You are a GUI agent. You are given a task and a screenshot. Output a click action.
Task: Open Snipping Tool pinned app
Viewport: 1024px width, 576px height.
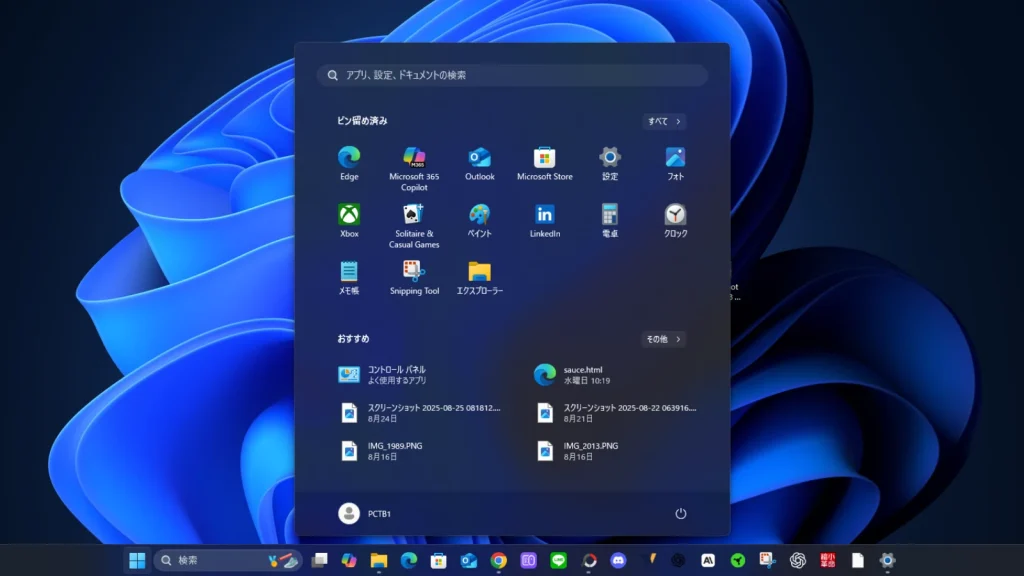click(414, 278)
